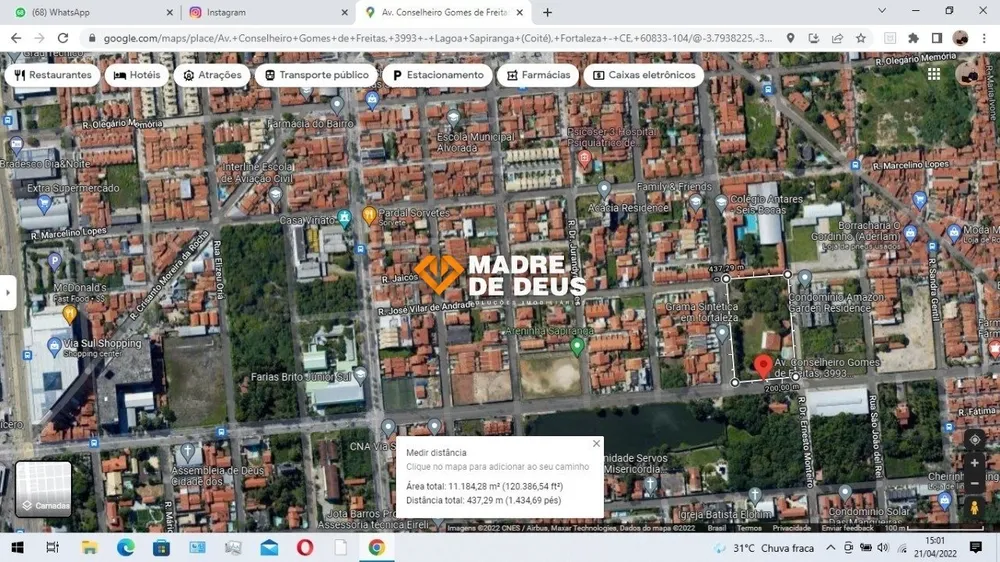Image resolution: width=1000 pixels, height=562 pixels.
Task: Open the Windows Start menu
Action: tap(17, 548)
